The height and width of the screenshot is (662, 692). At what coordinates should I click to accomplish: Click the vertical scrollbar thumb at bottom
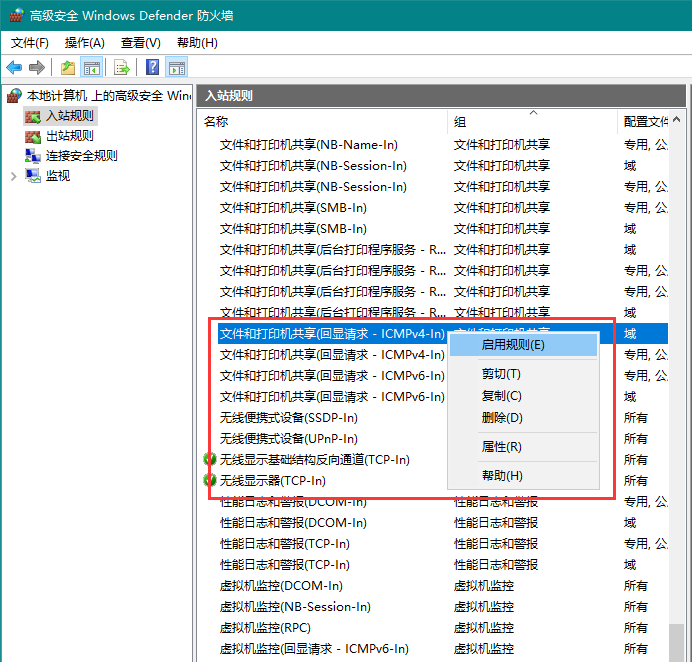tap(677, 643)
